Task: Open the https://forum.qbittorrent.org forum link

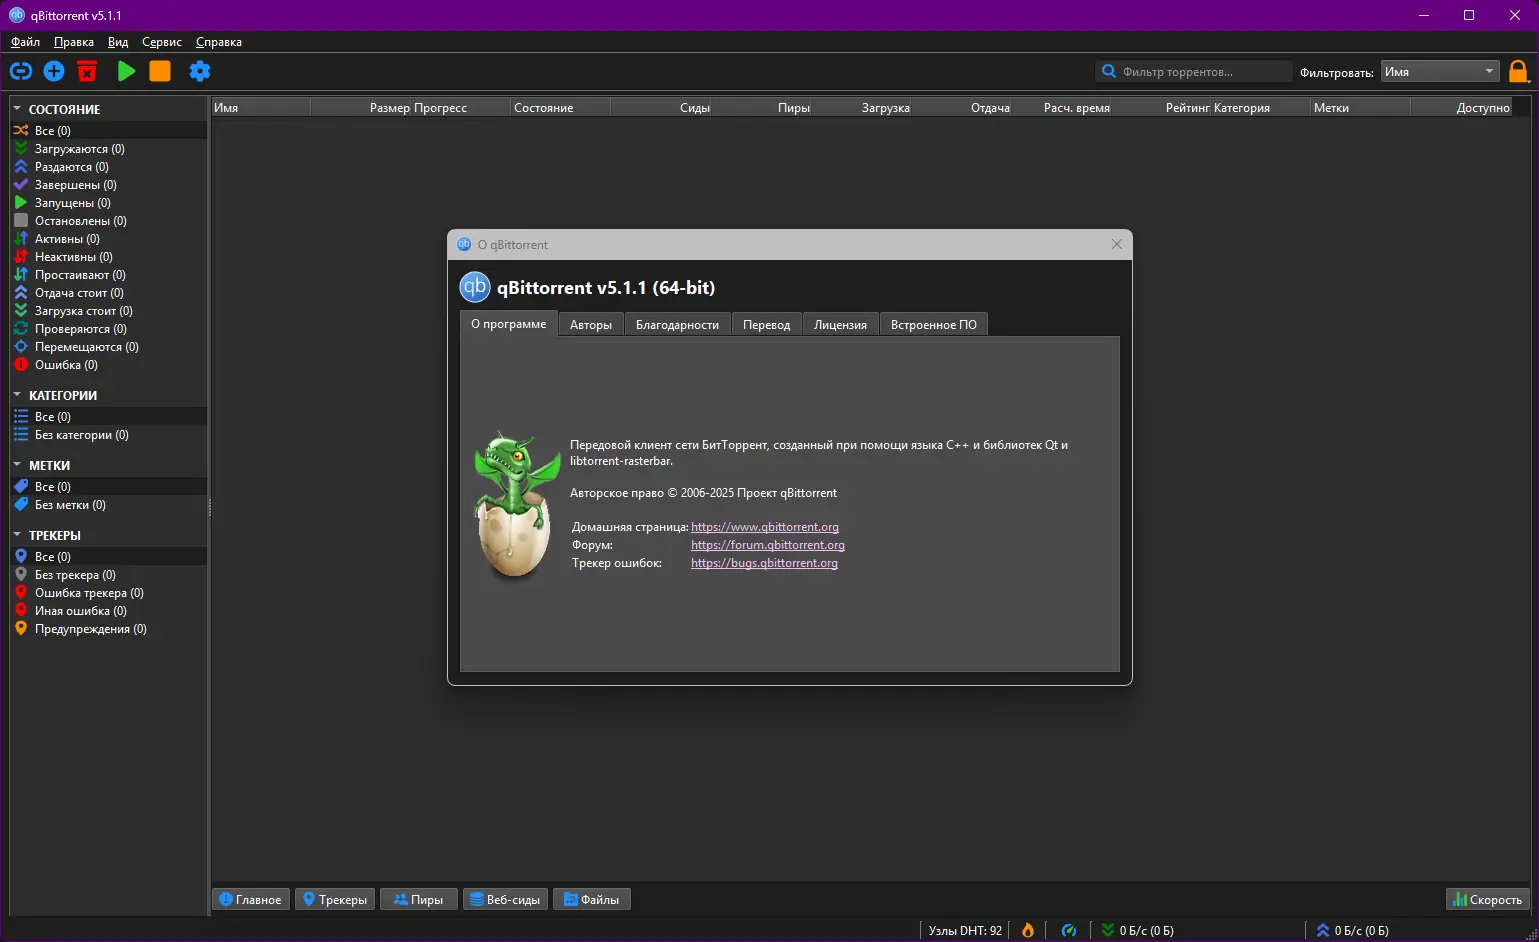Action: (x=768, y=545)
